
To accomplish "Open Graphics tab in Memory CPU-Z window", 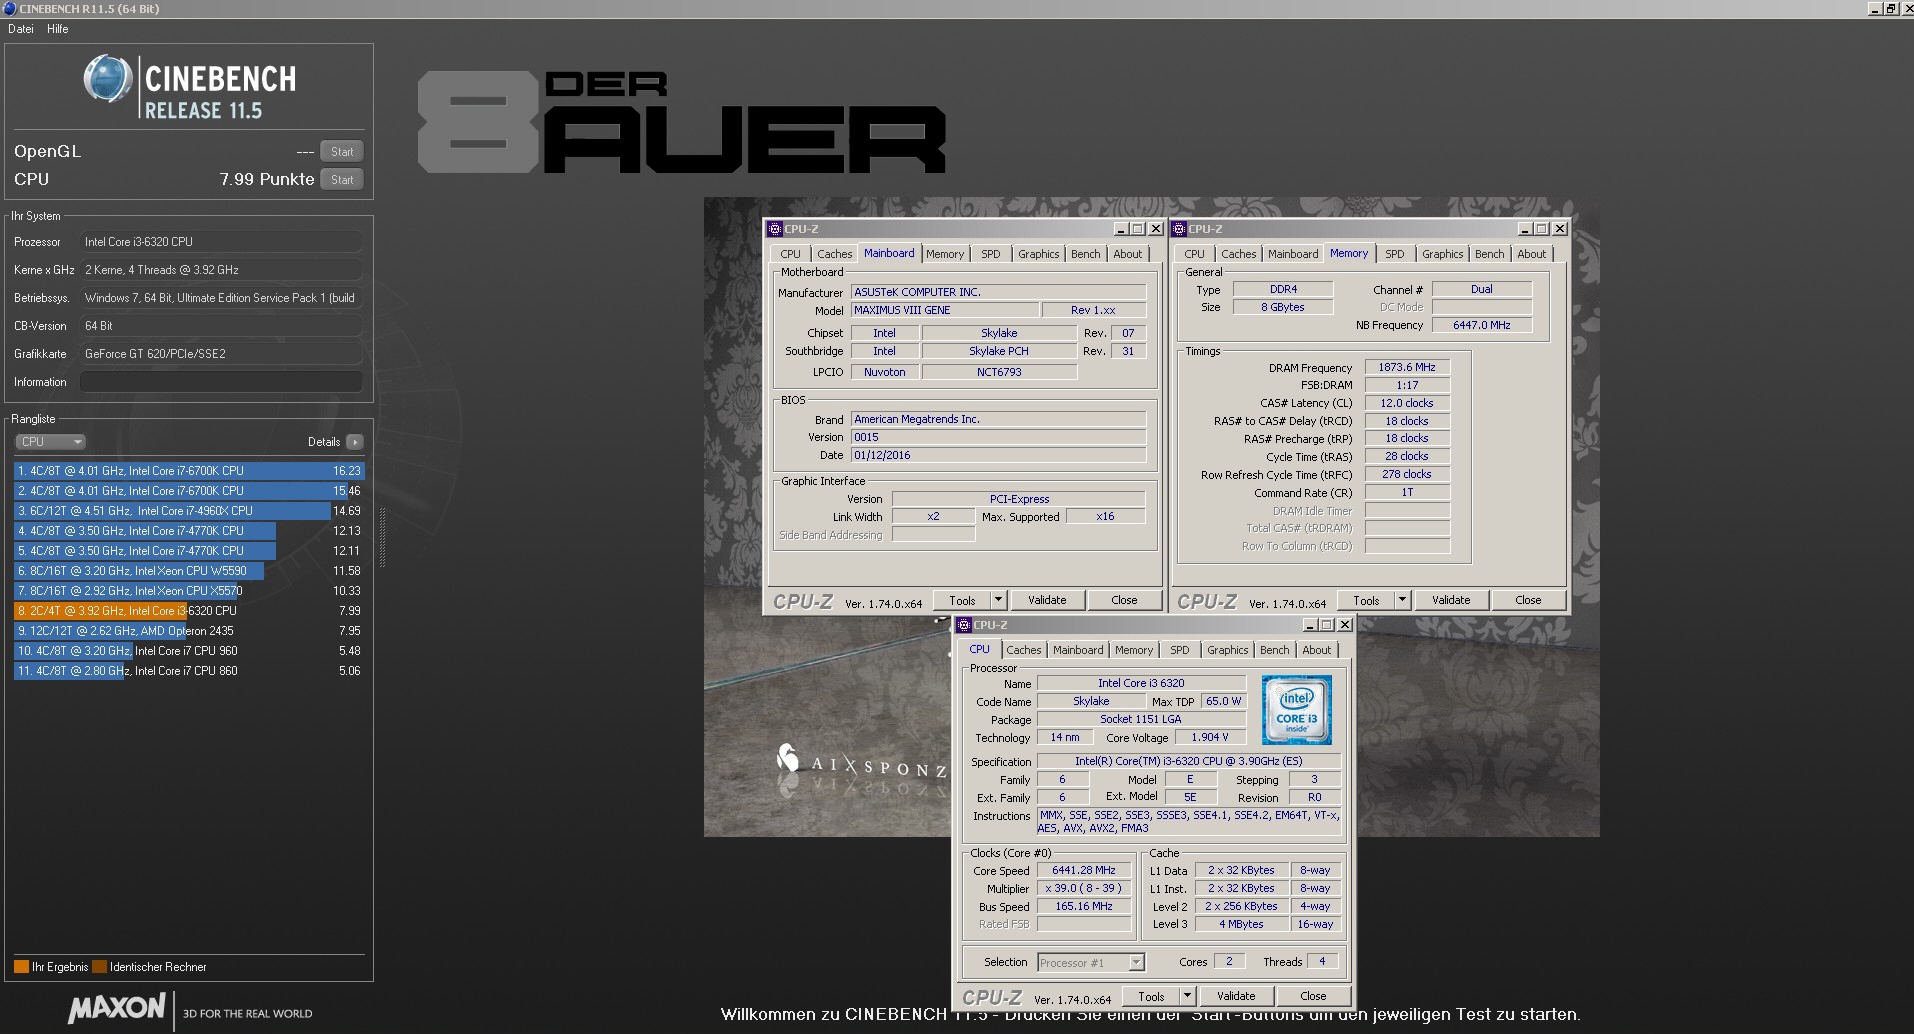I will pos(1442,254).
